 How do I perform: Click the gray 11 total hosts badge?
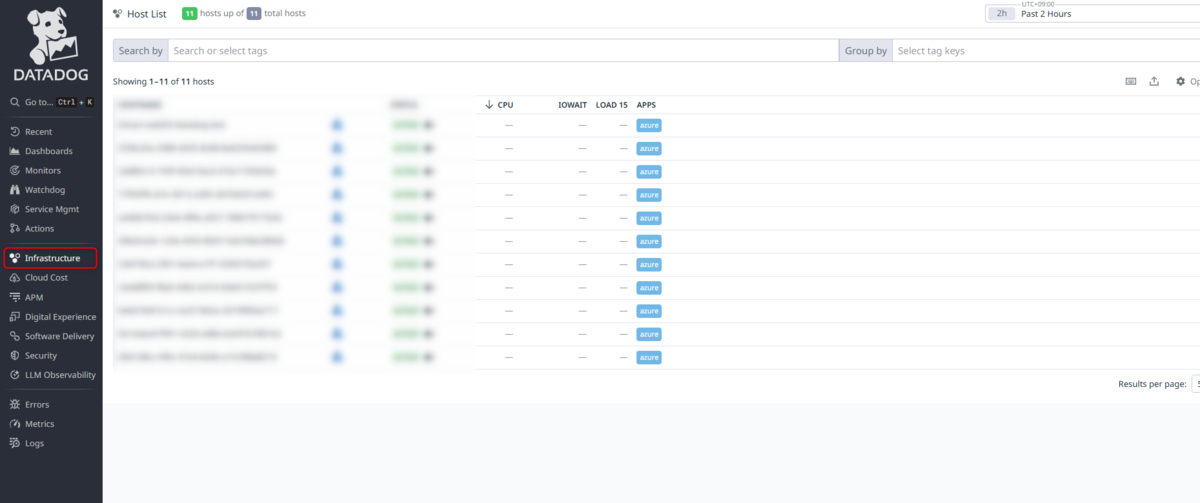point(254,14)
